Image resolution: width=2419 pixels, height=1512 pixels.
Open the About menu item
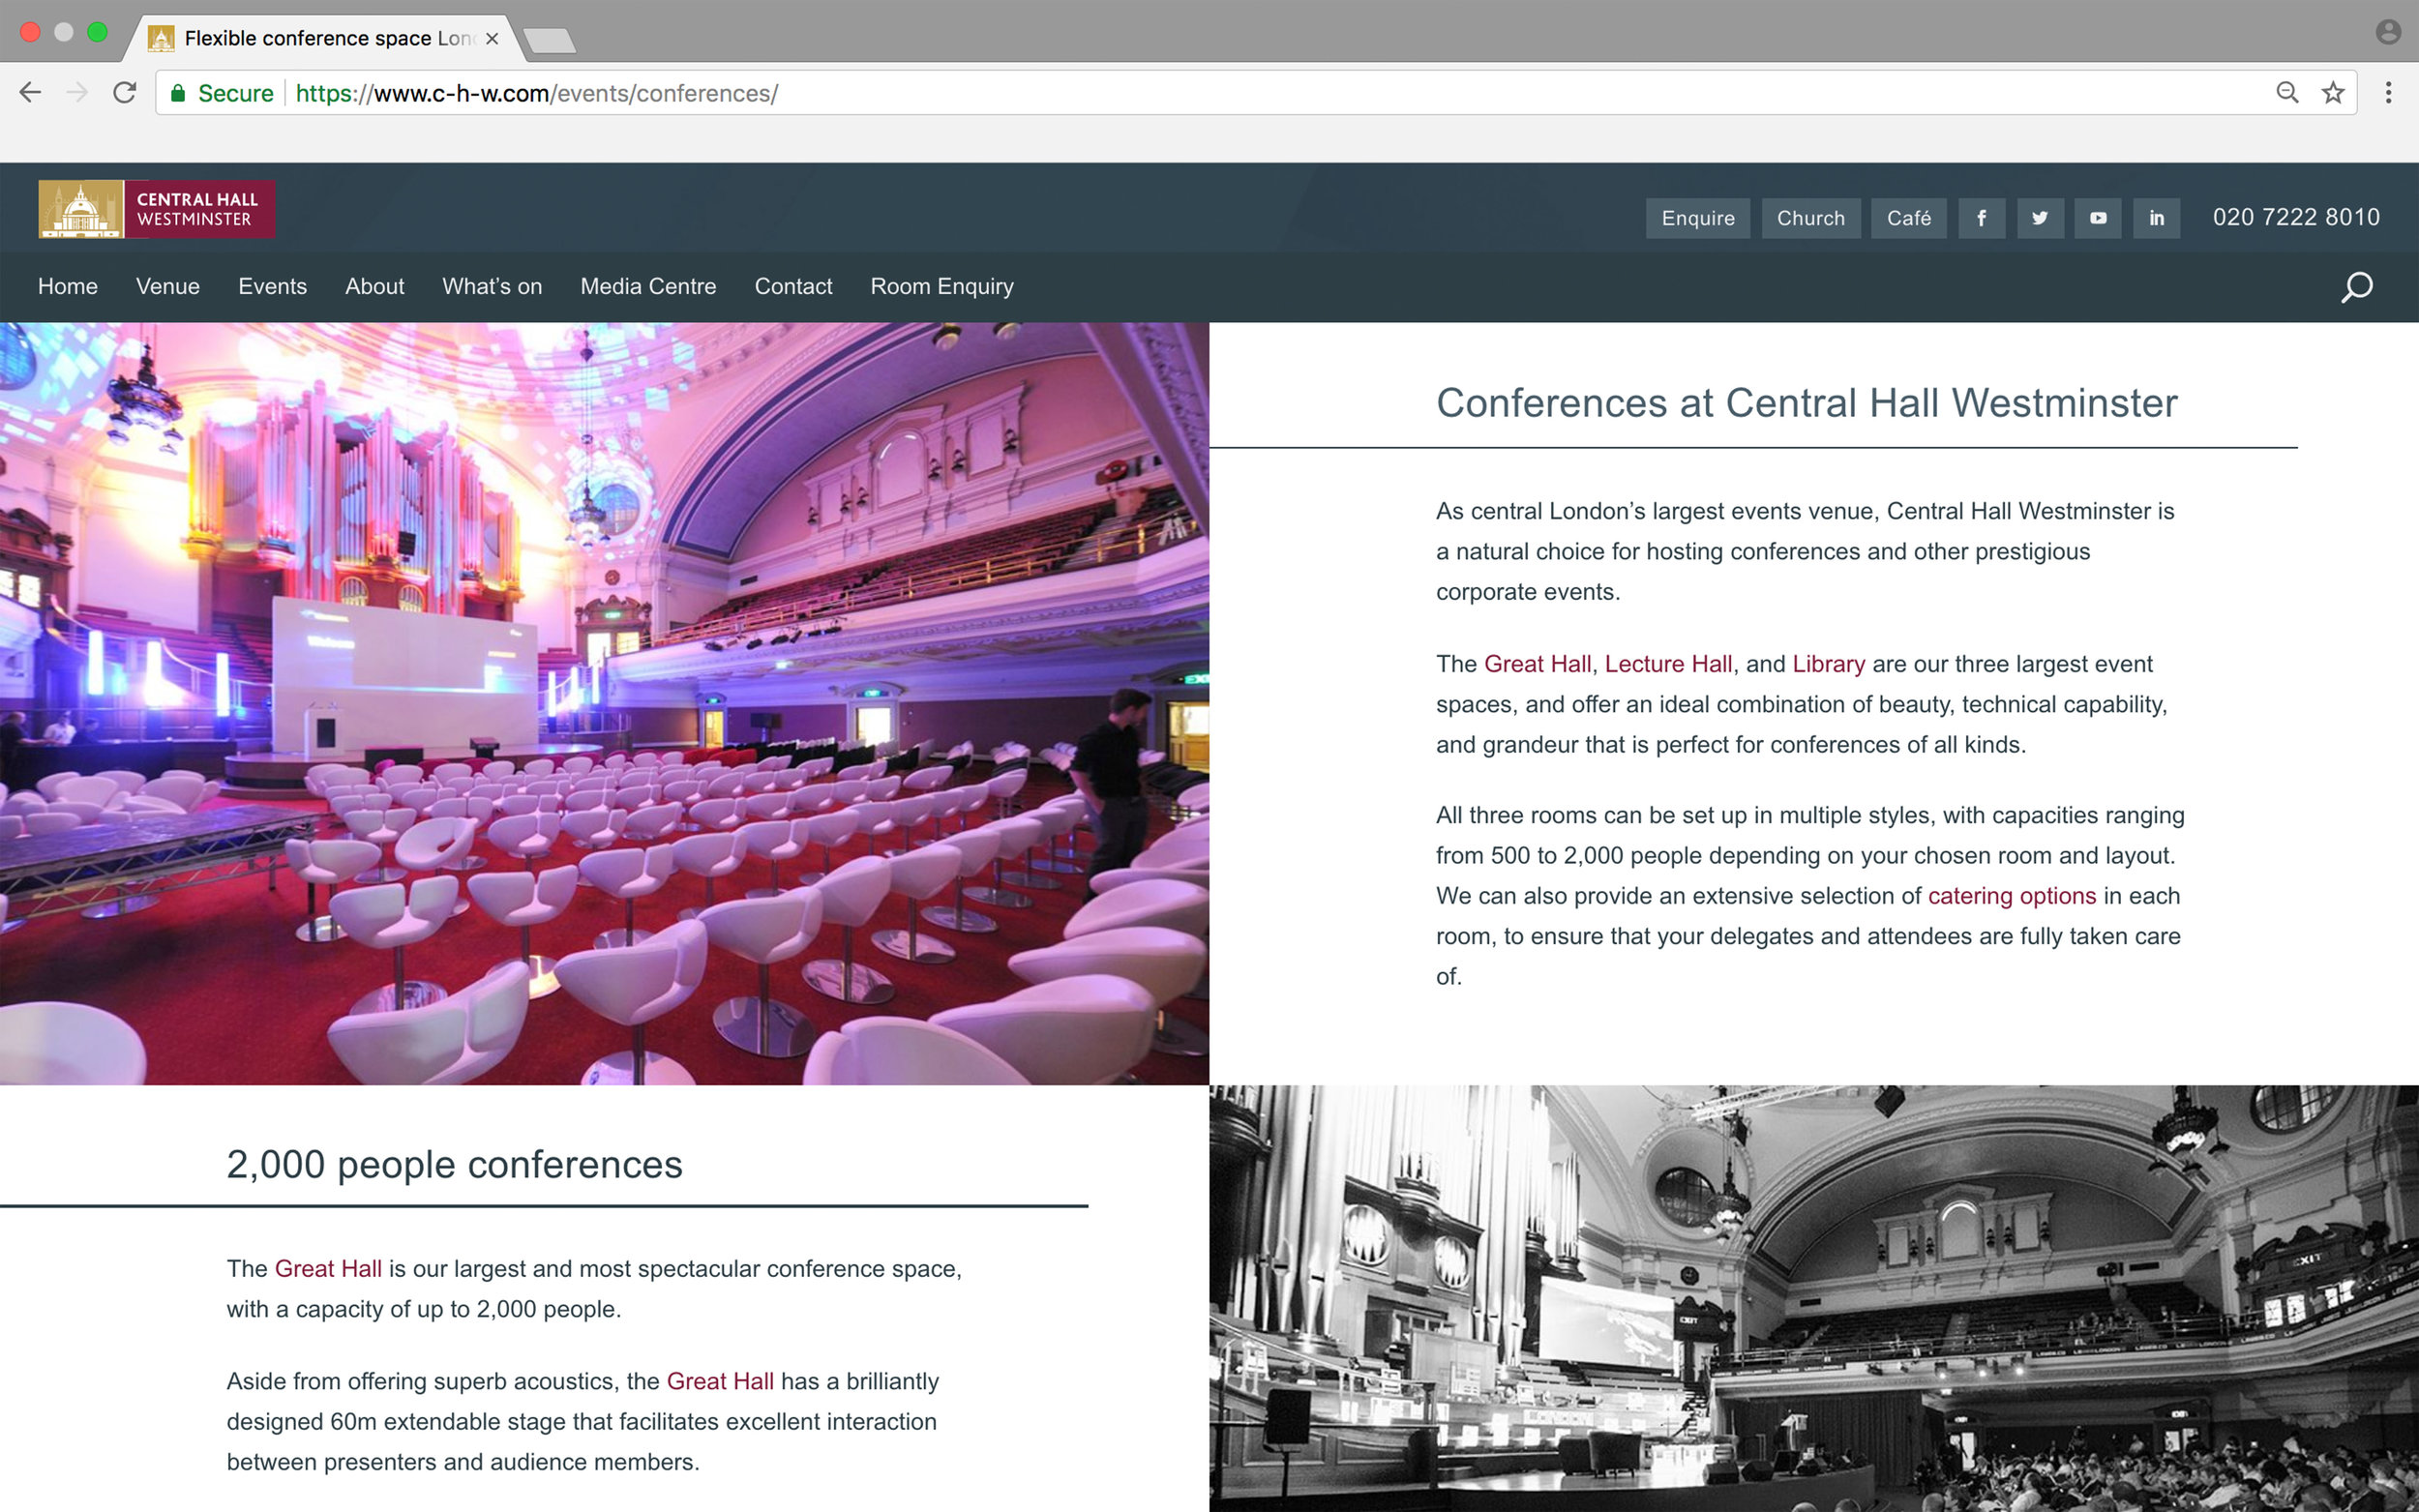pyautogui.click(x=375, y=286)
